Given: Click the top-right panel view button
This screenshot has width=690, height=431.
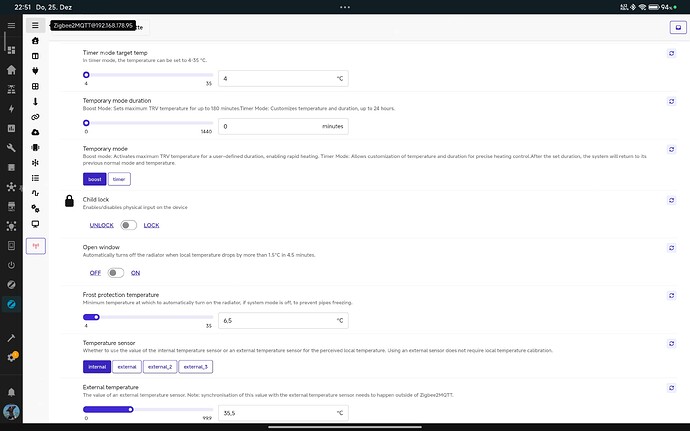Looking at the screenshot, I should tap(678, 27).
